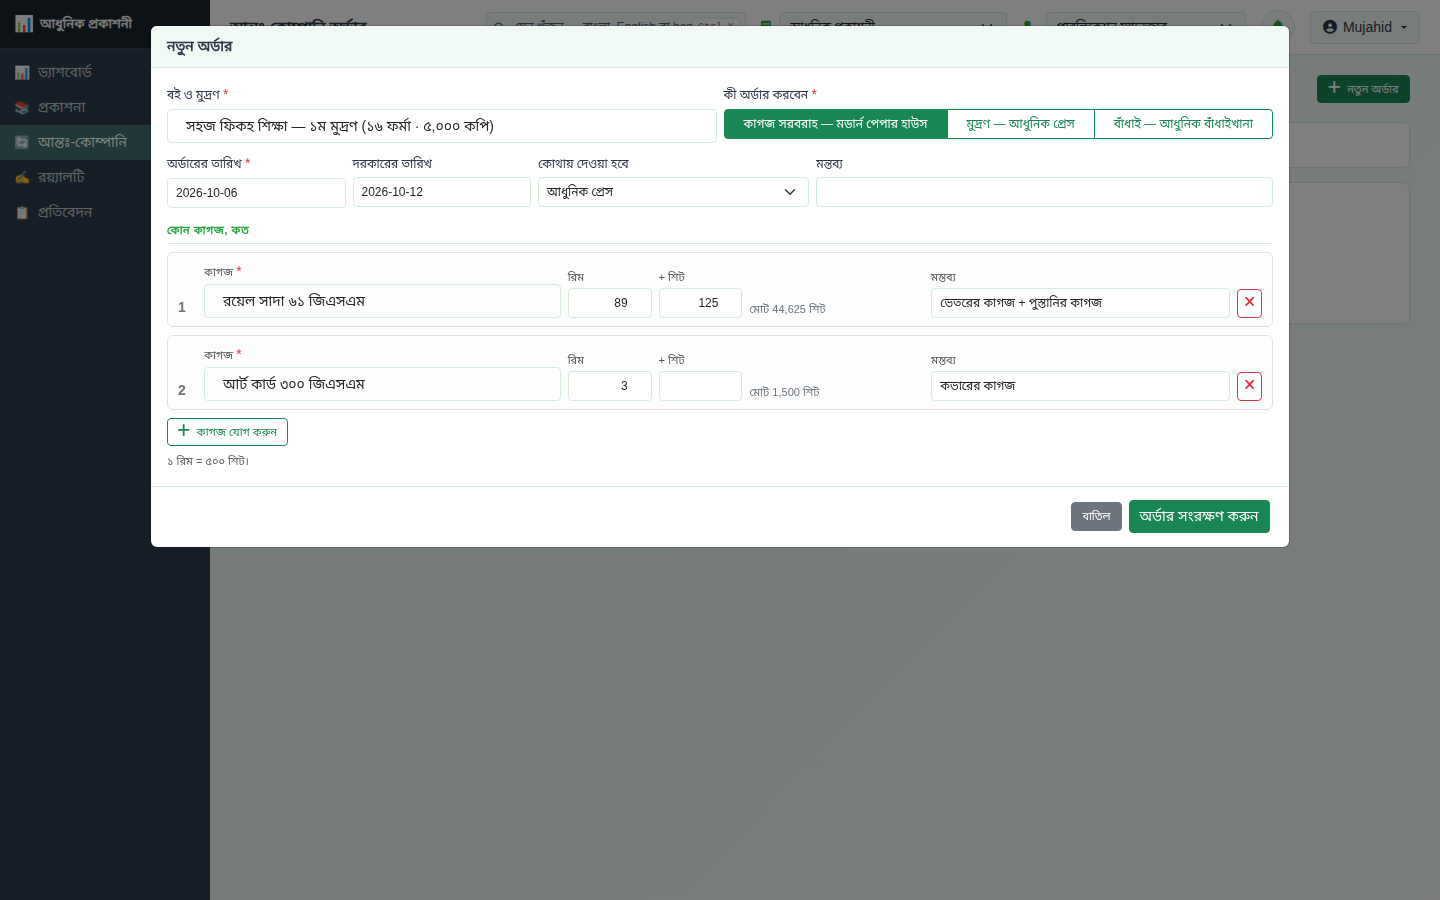Click the প্রকাশনা books icon in the sidebar
Screen dimensions: 1440x900
tap(22, 108)
